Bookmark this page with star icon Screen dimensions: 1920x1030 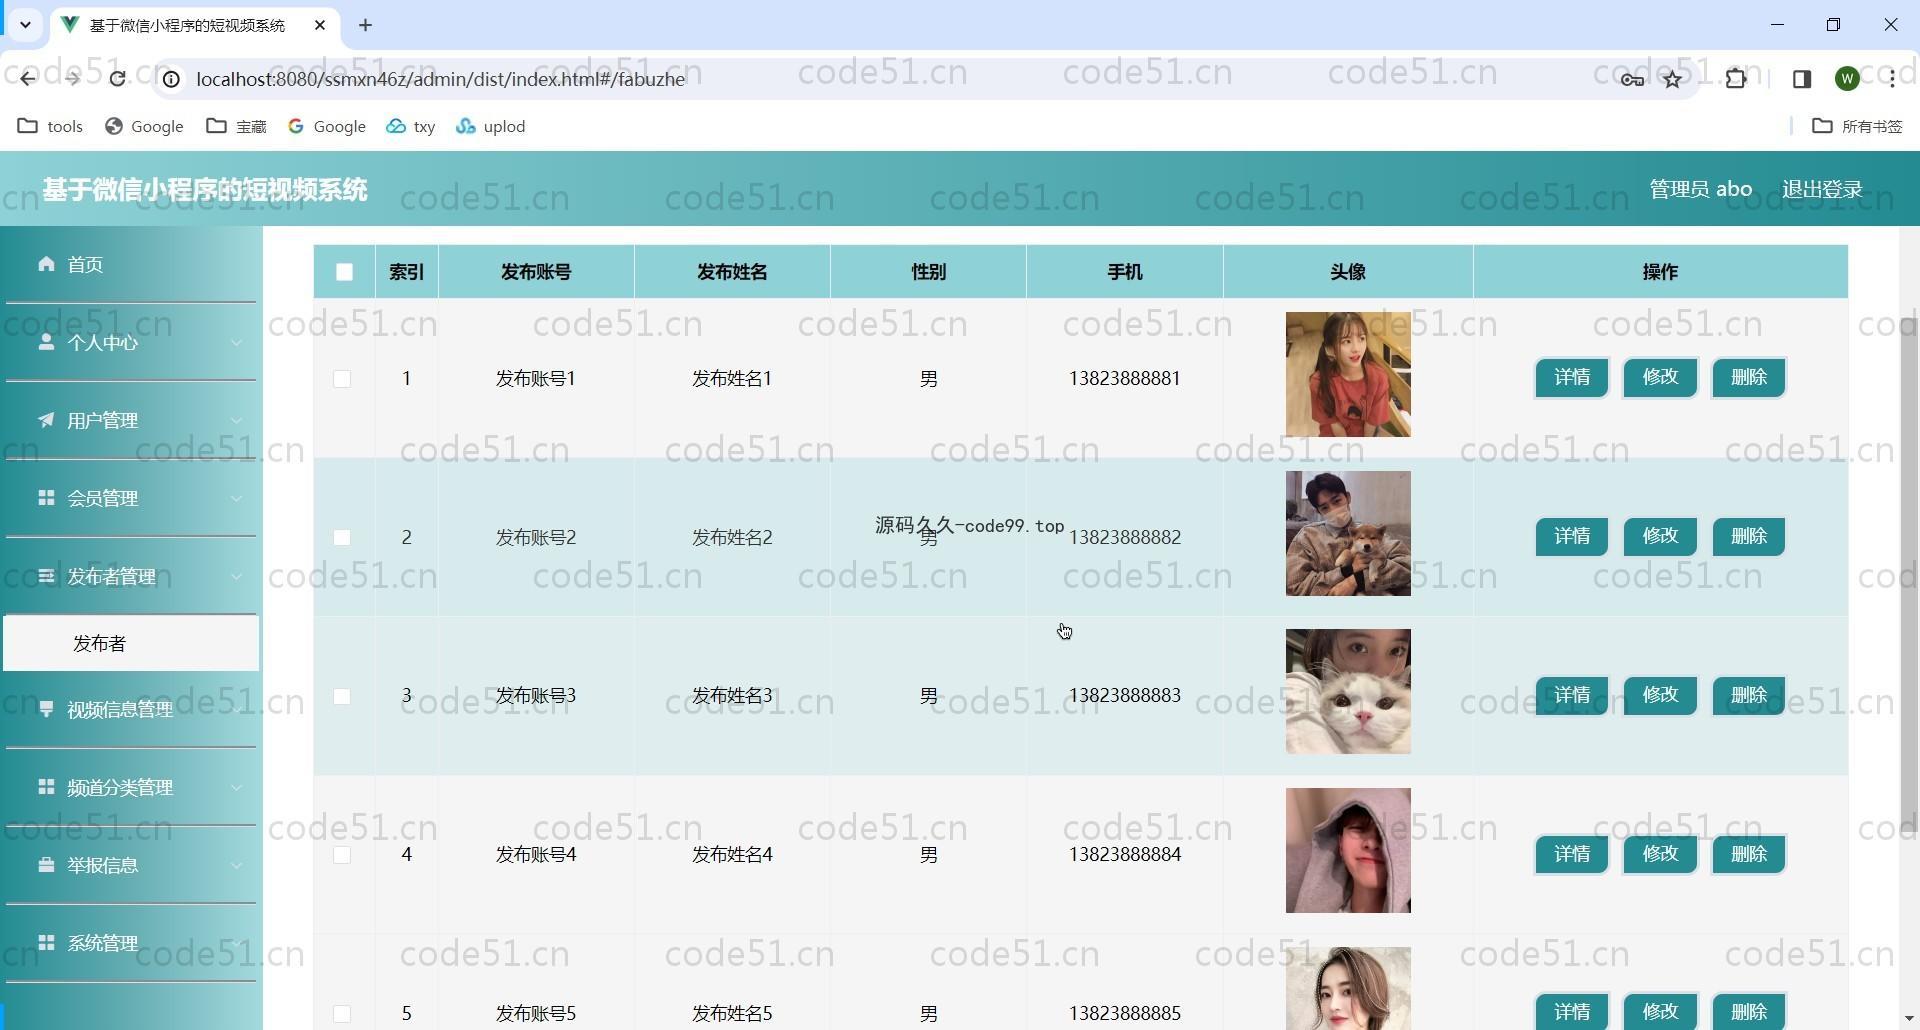pos(1672,79)
